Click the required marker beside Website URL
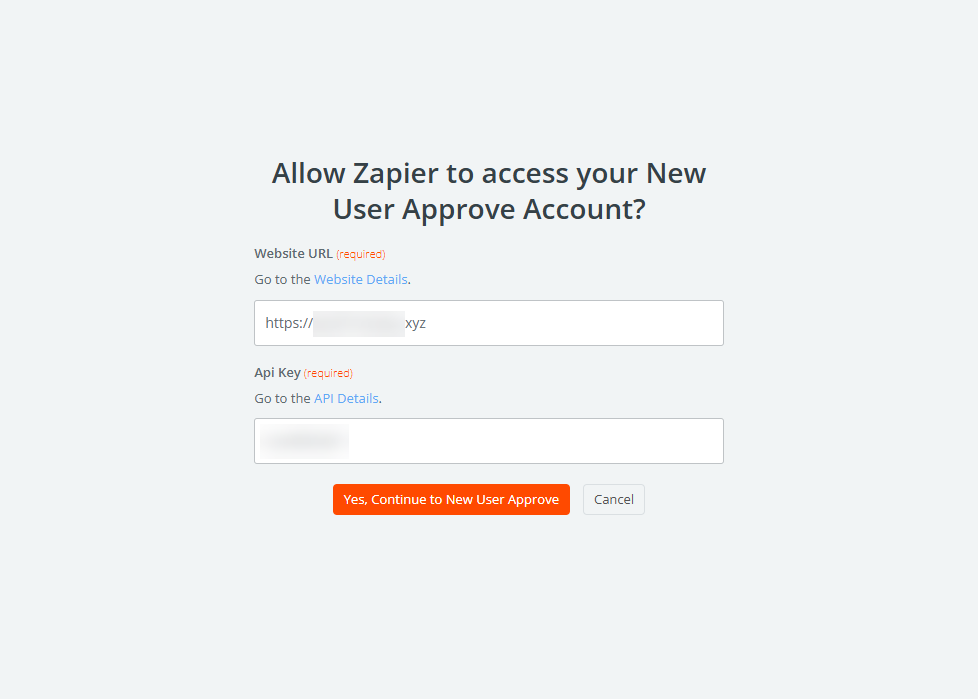 [360, 254]
